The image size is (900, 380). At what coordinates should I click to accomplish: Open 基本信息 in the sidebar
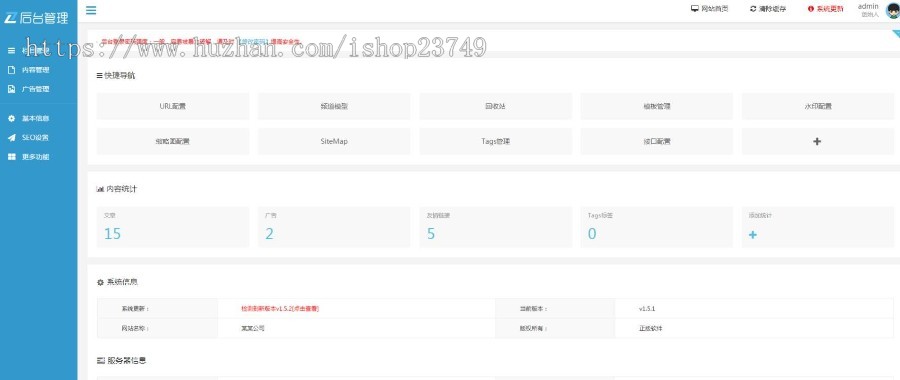point(36,118)
